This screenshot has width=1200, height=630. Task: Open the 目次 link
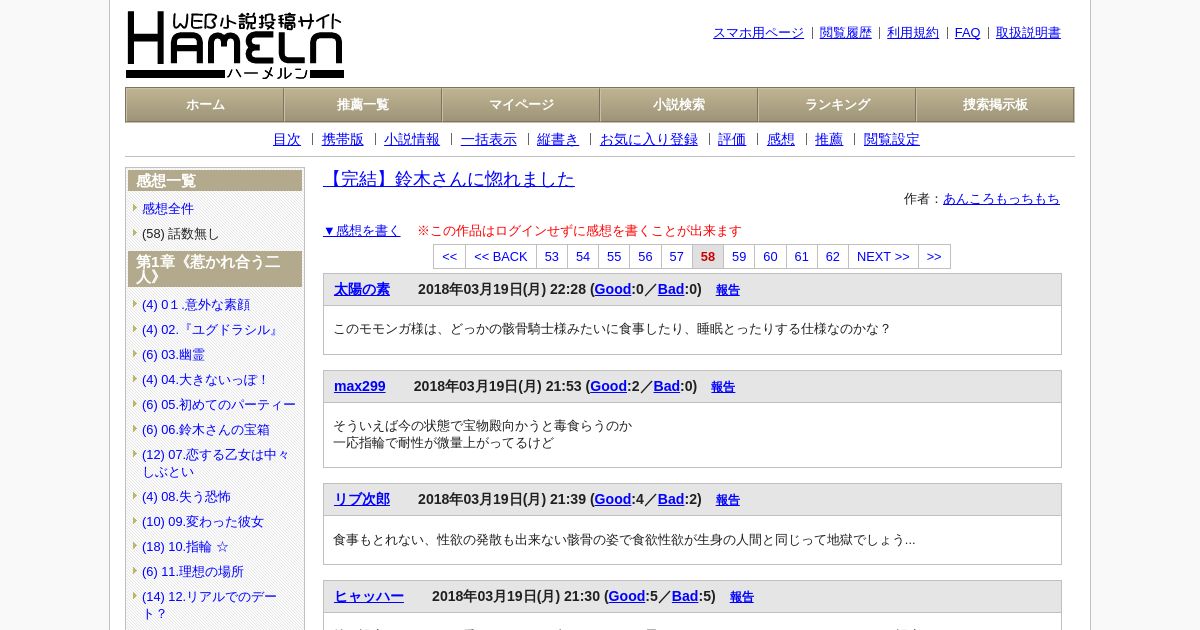click(287, 140)
